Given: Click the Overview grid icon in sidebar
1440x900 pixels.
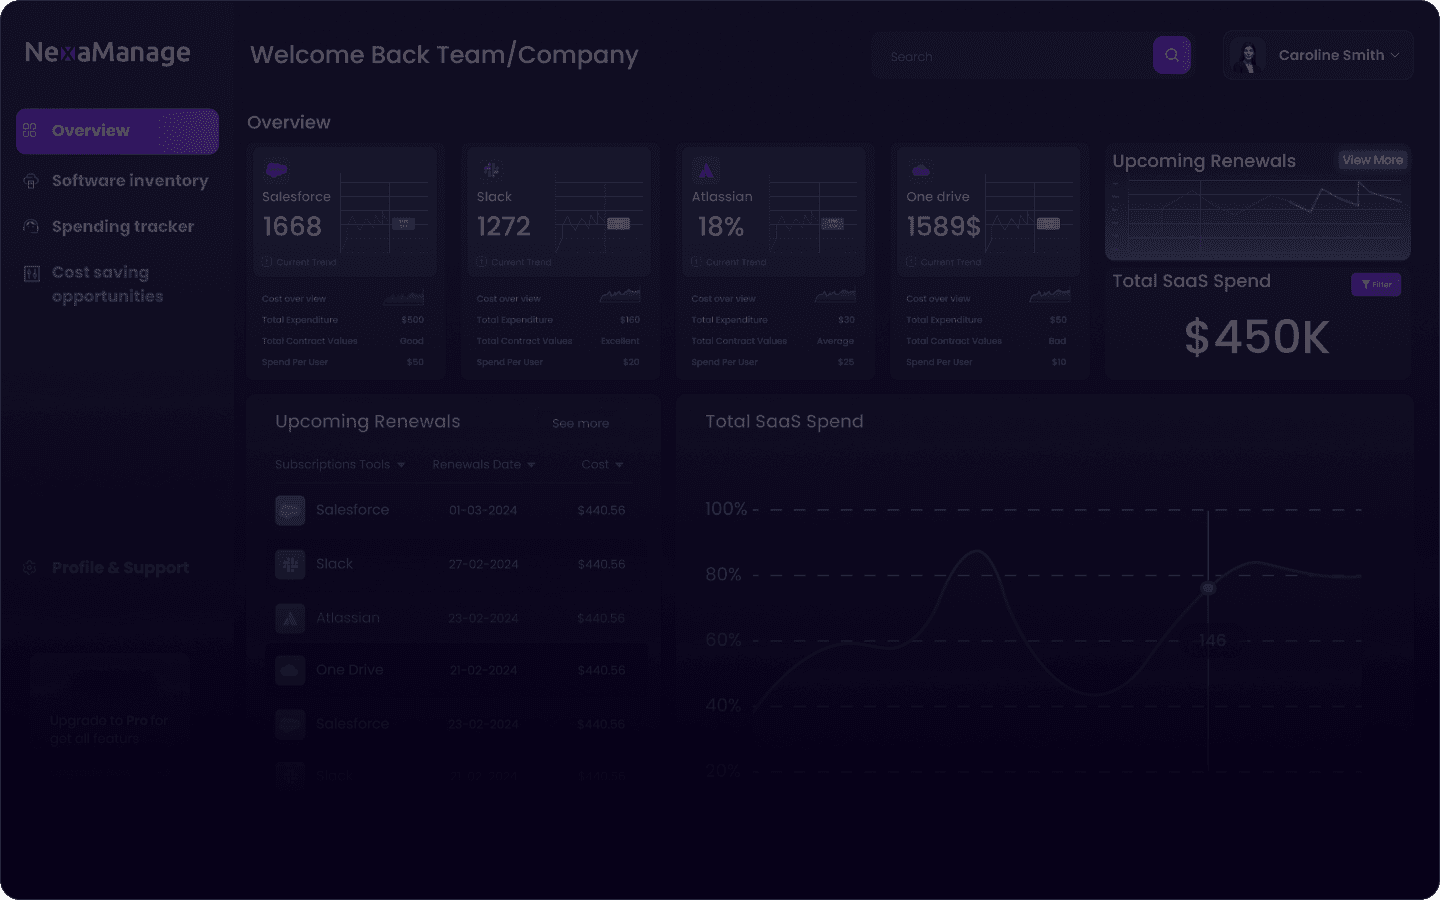Looking at the screenshot, I should coord(30,130).
